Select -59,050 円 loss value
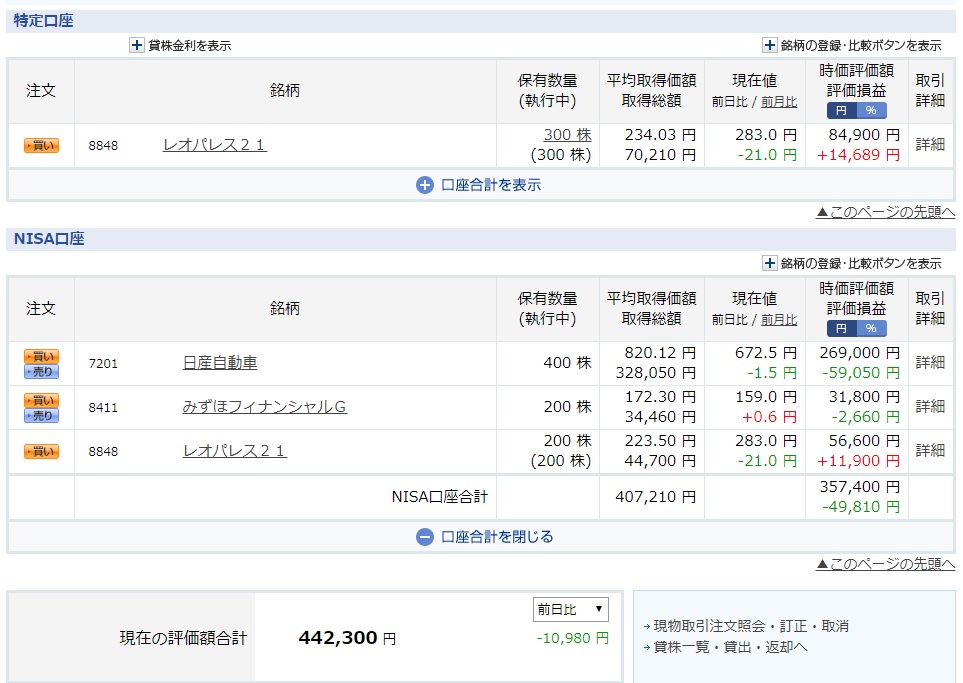Image resolution: width=963 pixels, height=683 pixels. pyautogui.click(x=861, y=373)
